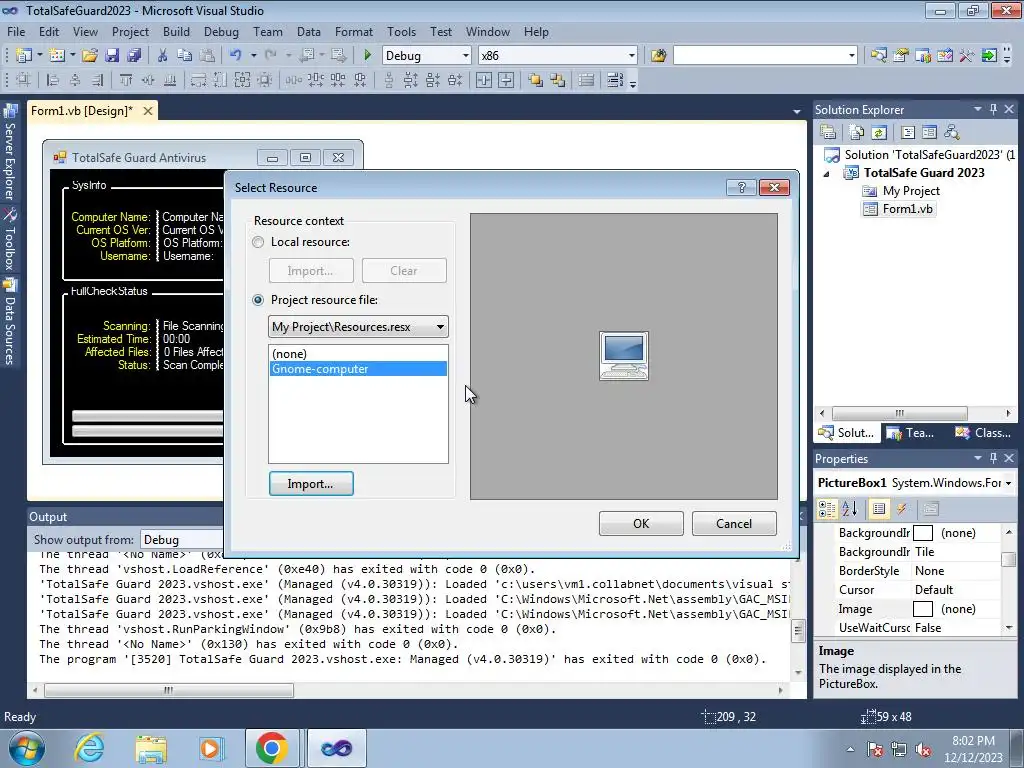Viewport: 1024px width, 768px height.
Task: Click OK in Select Resource dialog
Action: coord(641,524)
